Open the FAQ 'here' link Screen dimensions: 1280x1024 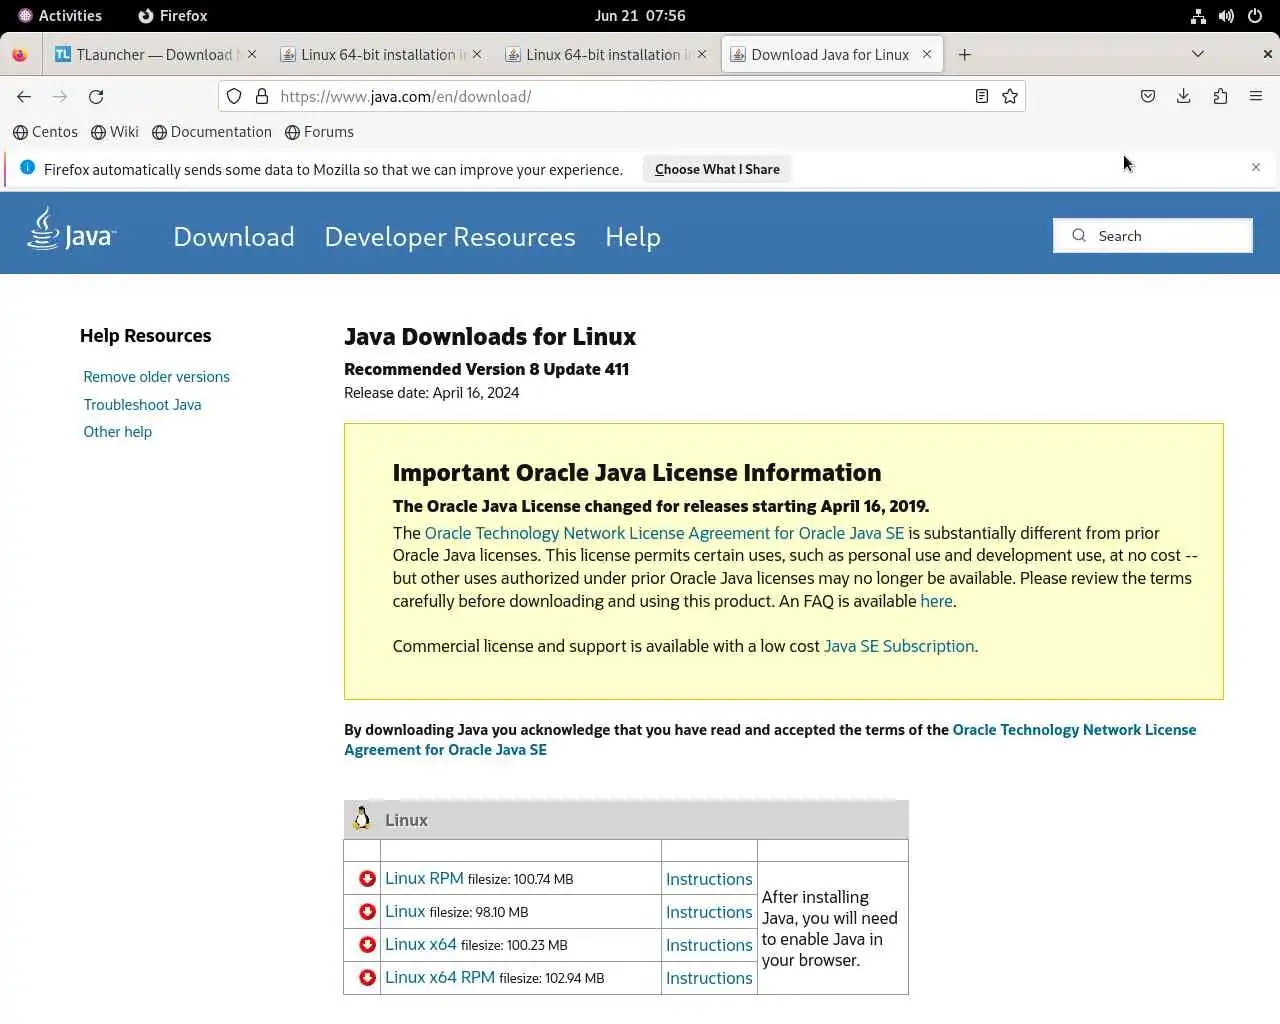(936, 601)
